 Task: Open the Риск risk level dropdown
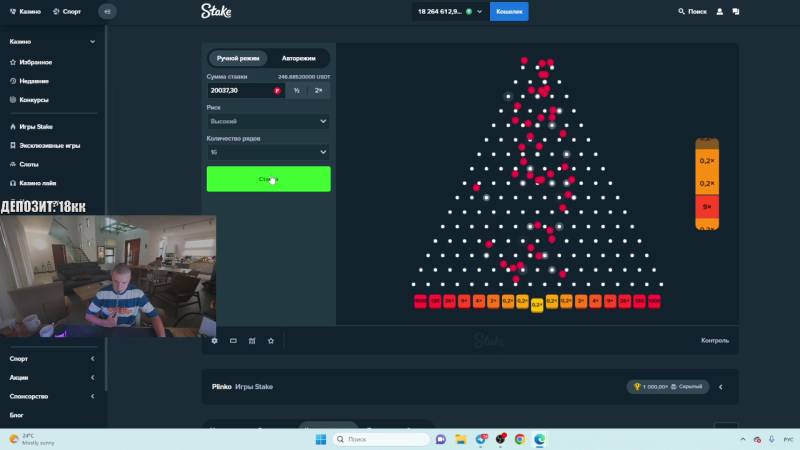[268, 121]
